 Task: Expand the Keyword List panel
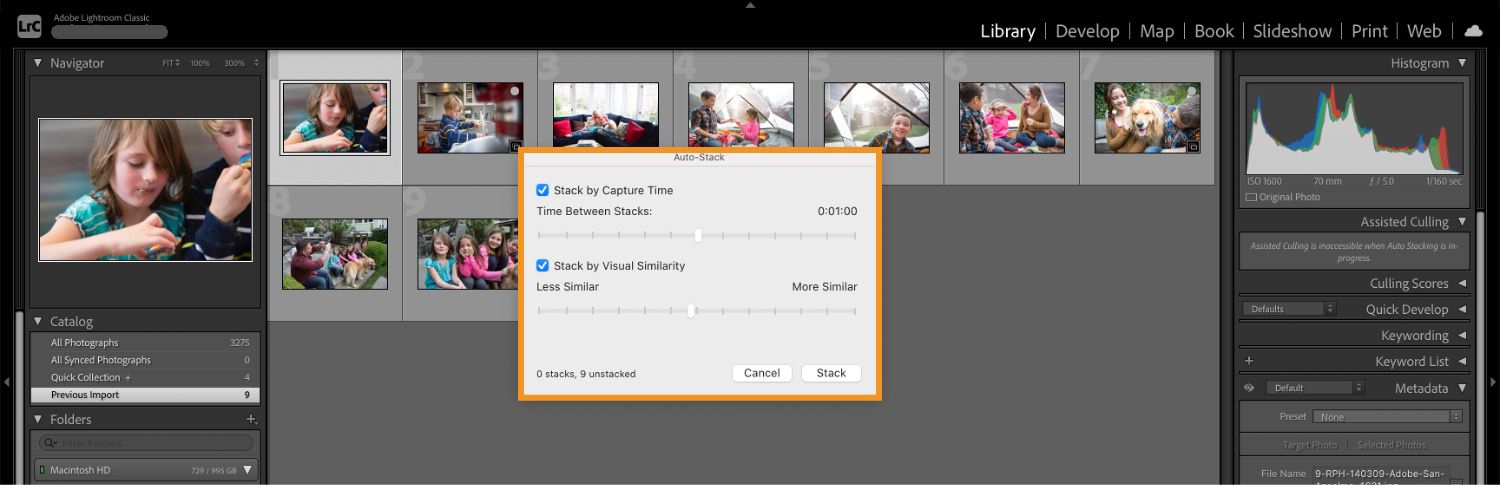click(1462, 361)
